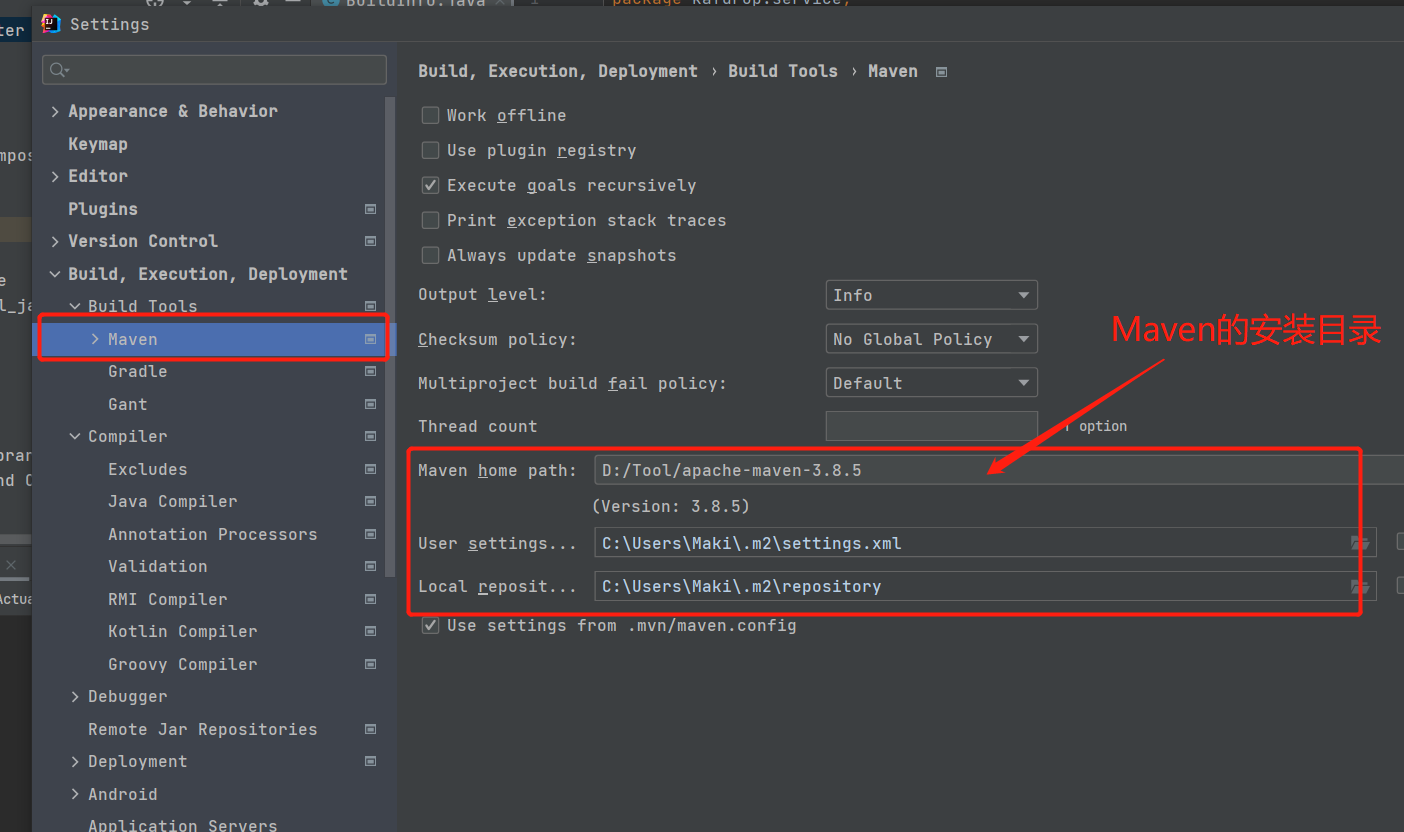Open the Multiproject build fail policy dropdown
The height and width of the screenshot is (832, 1404).
point(932,383)
